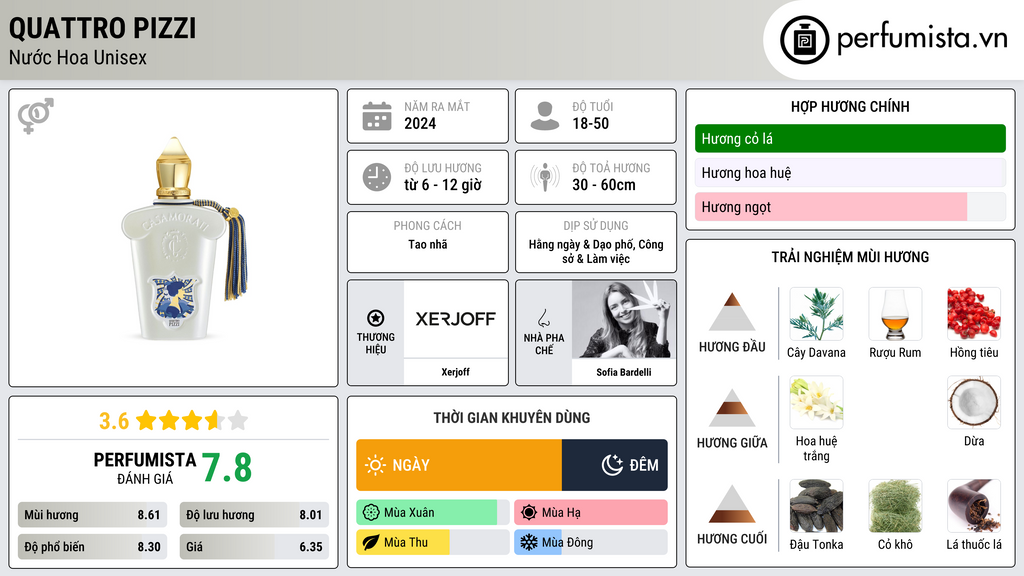1024x576 pixels.
Task: Click the pink Hương ngọt accord bar
Action: 831,207
